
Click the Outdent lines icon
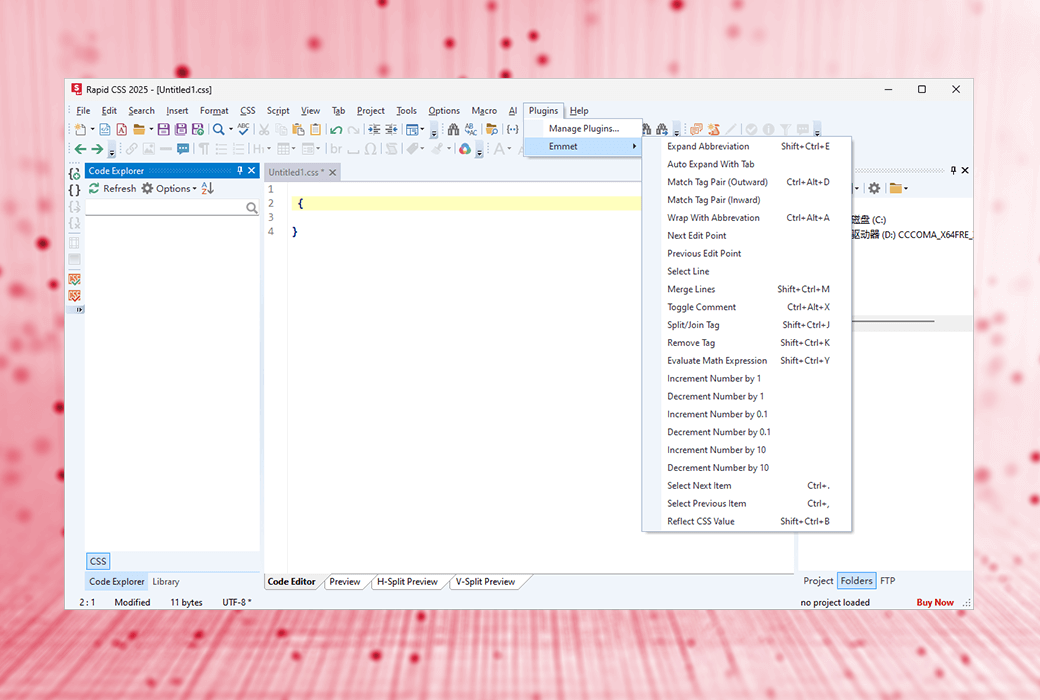[x=391, y=129]
